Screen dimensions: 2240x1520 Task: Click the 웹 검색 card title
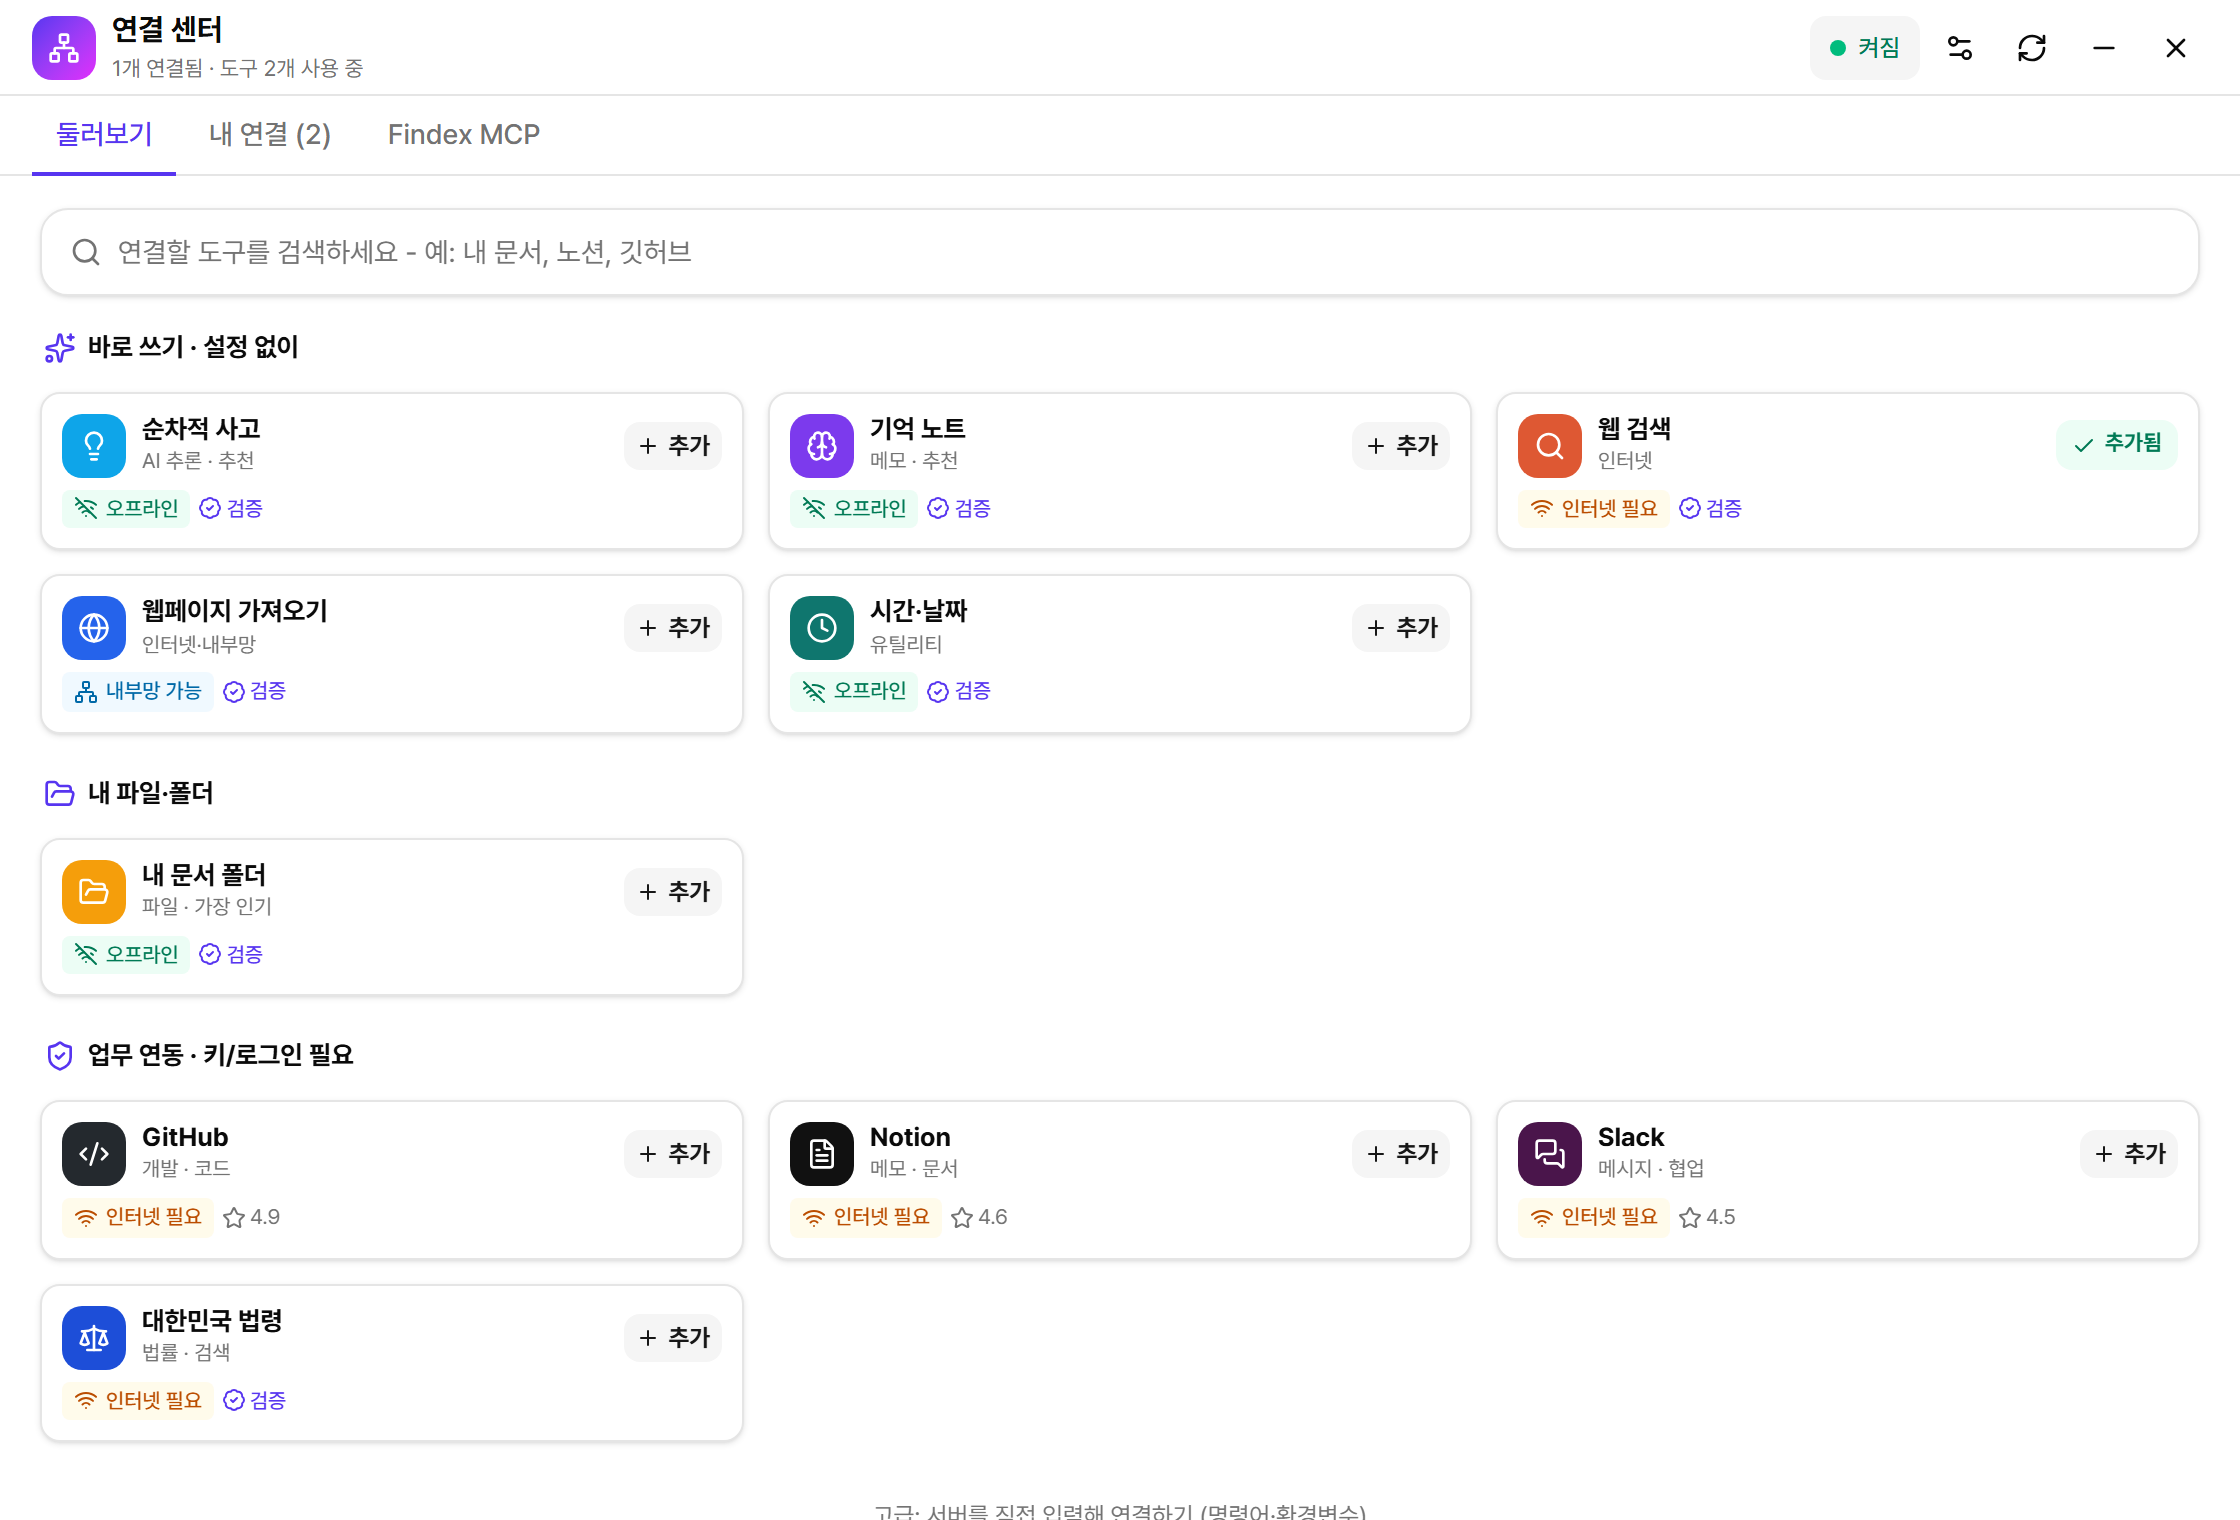pos(1634,429)
